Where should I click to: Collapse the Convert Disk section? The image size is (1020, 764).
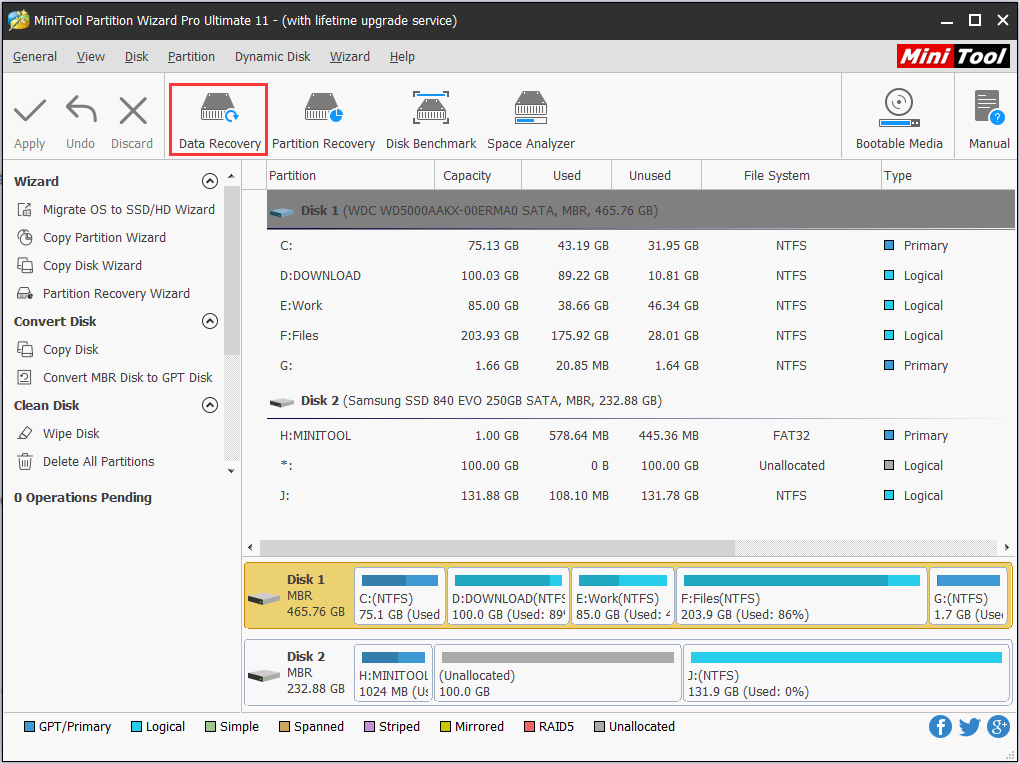pyautogui.click(x=209, y=321)
